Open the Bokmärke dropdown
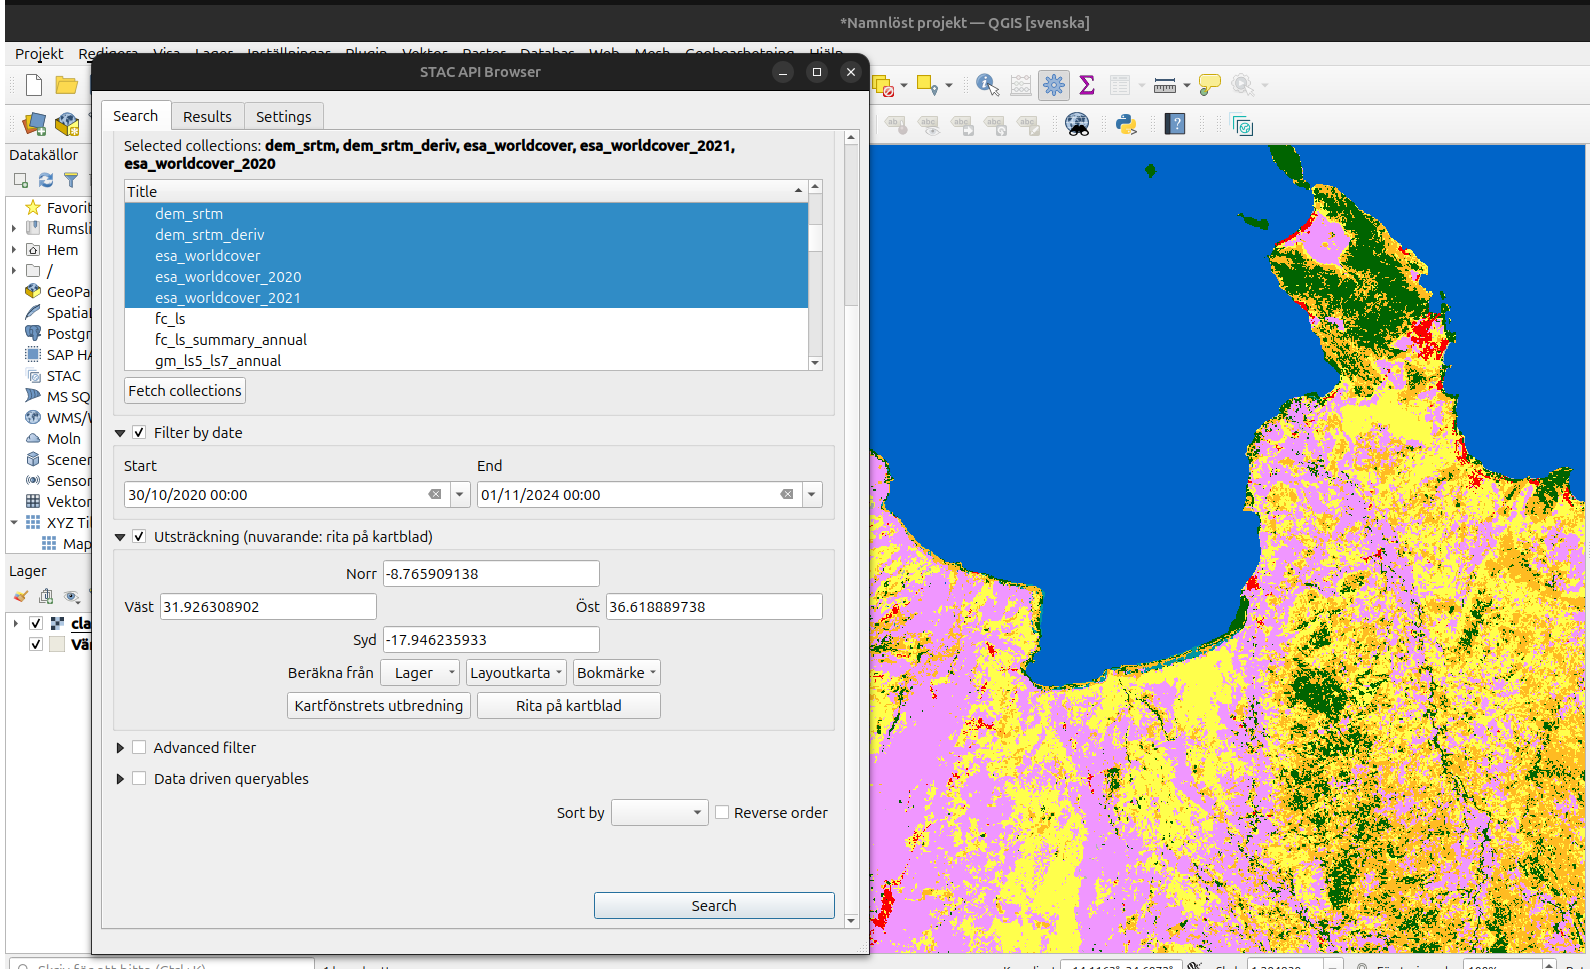Viewport: 1590px width, 969px height. point(617,673)
